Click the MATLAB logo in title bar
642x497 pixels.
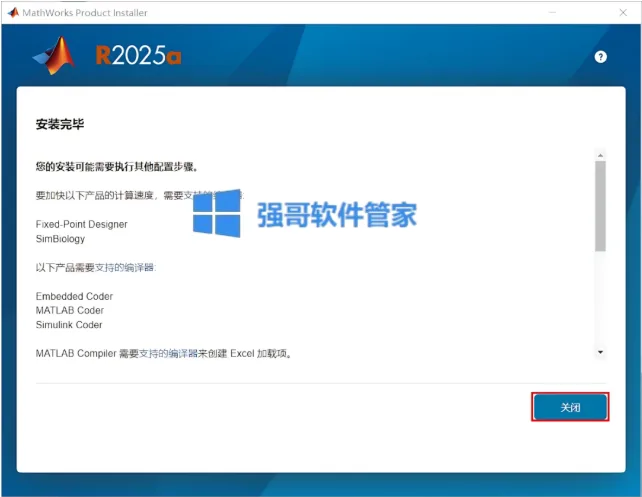point(13,13)
